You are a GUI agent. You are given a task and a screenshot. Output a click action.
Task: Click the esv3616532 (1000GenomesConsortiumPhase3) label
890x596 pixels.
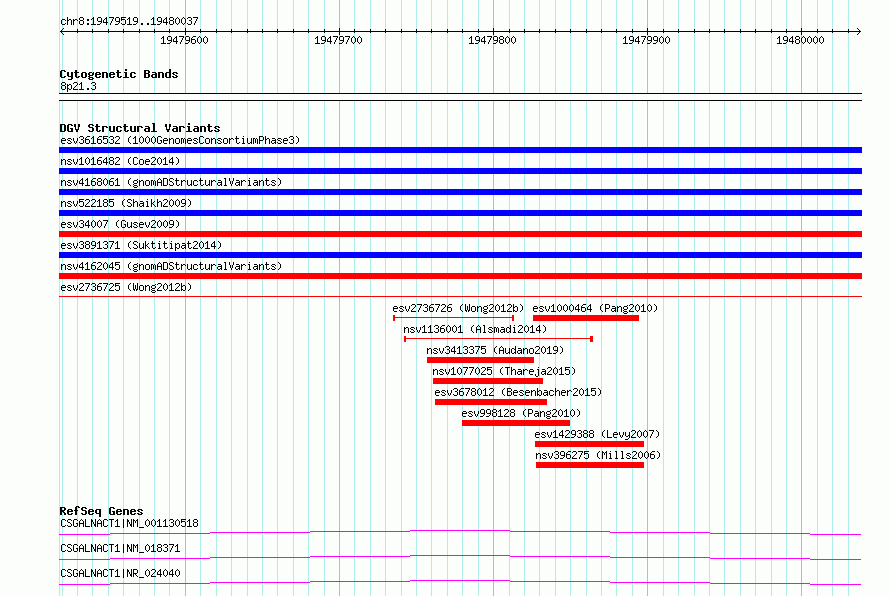coord(180,140)
